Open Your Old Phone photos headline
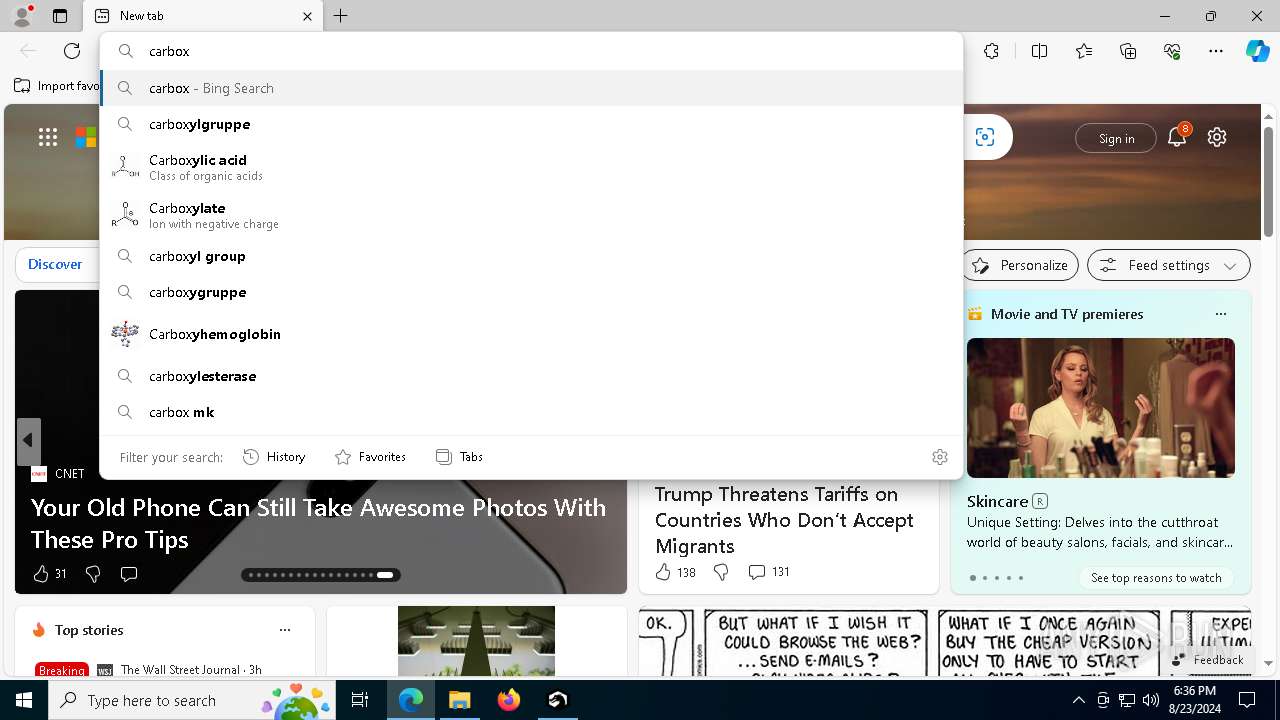 pyautogui.click(x=318, y=523)
